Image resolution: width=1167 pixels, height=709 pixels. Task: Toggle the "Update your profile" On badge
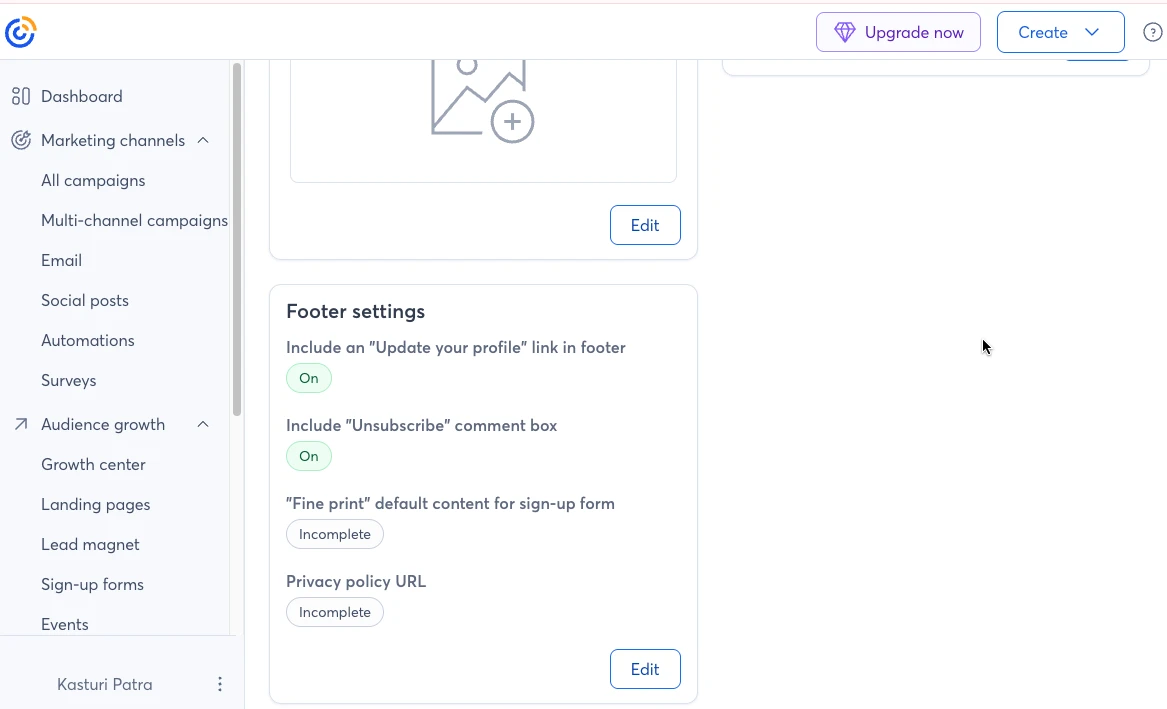(309, 378)
